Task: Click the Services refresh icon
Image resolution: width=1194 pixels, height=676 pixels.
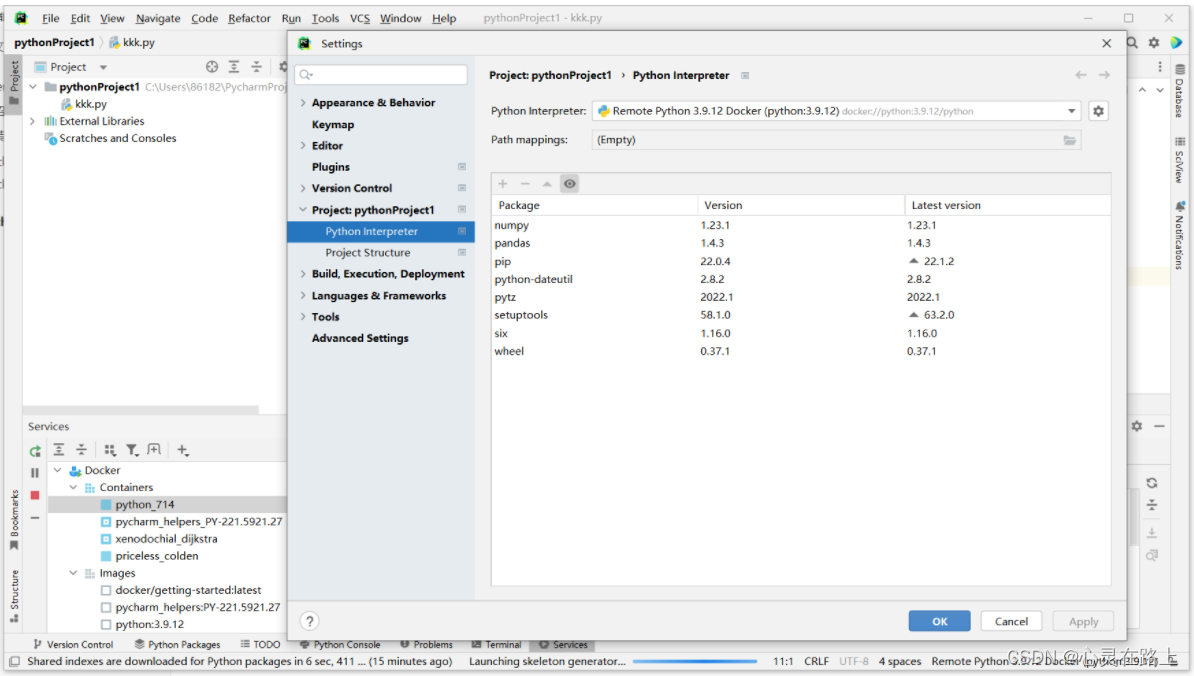Action: click(35, 451)
